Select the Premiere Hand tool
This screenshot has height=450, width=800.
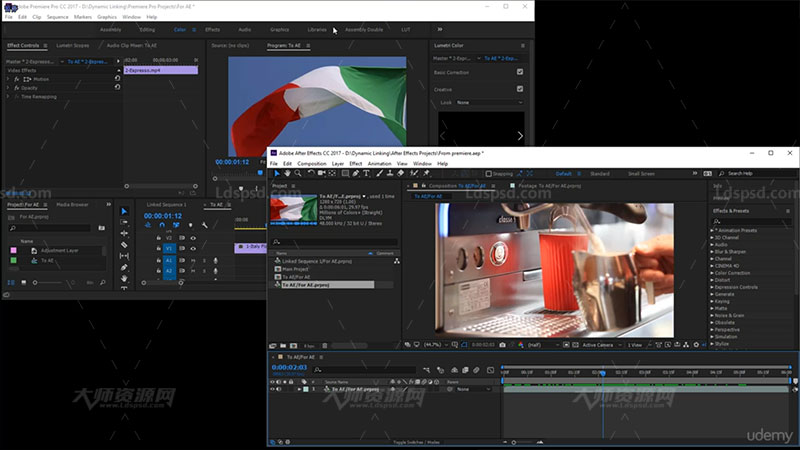click(124, 278)
